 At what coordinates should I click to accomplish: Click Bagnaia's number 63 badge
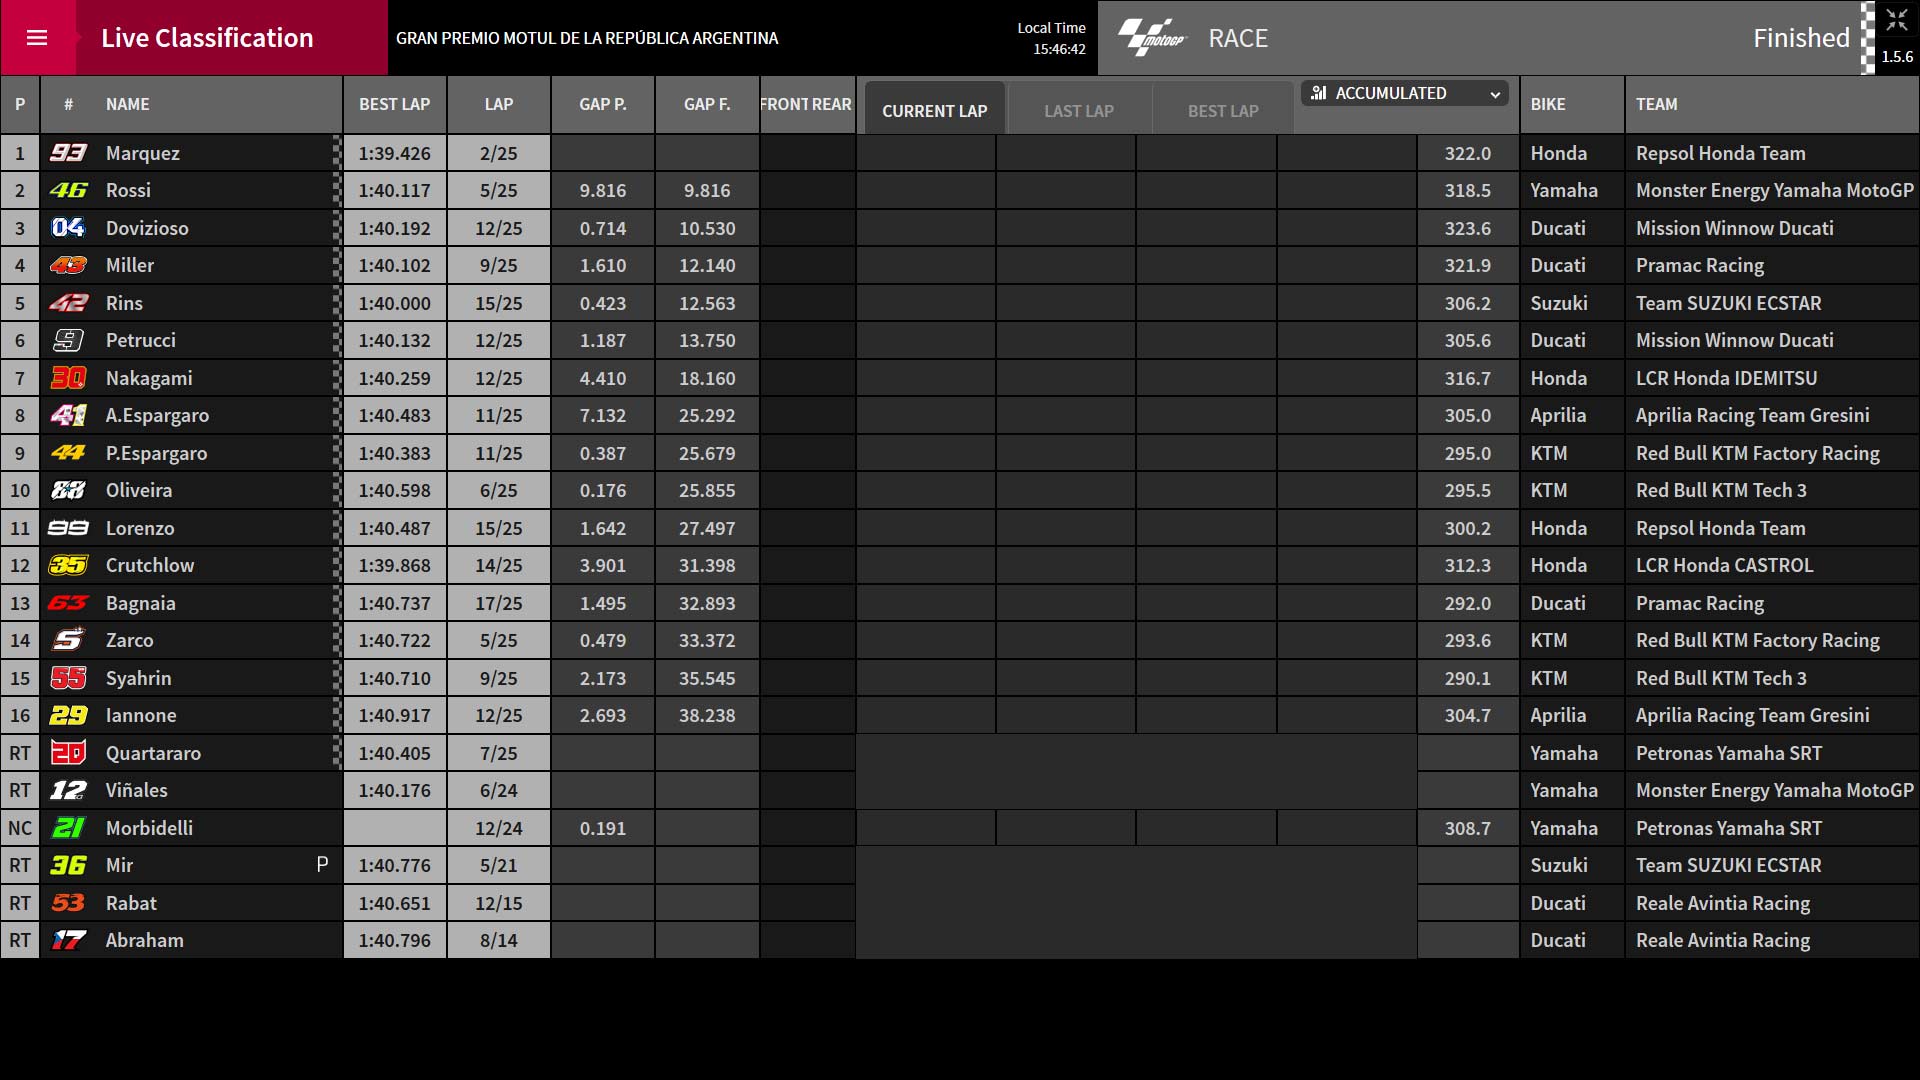pyautogui.click(x=68, y=603)
